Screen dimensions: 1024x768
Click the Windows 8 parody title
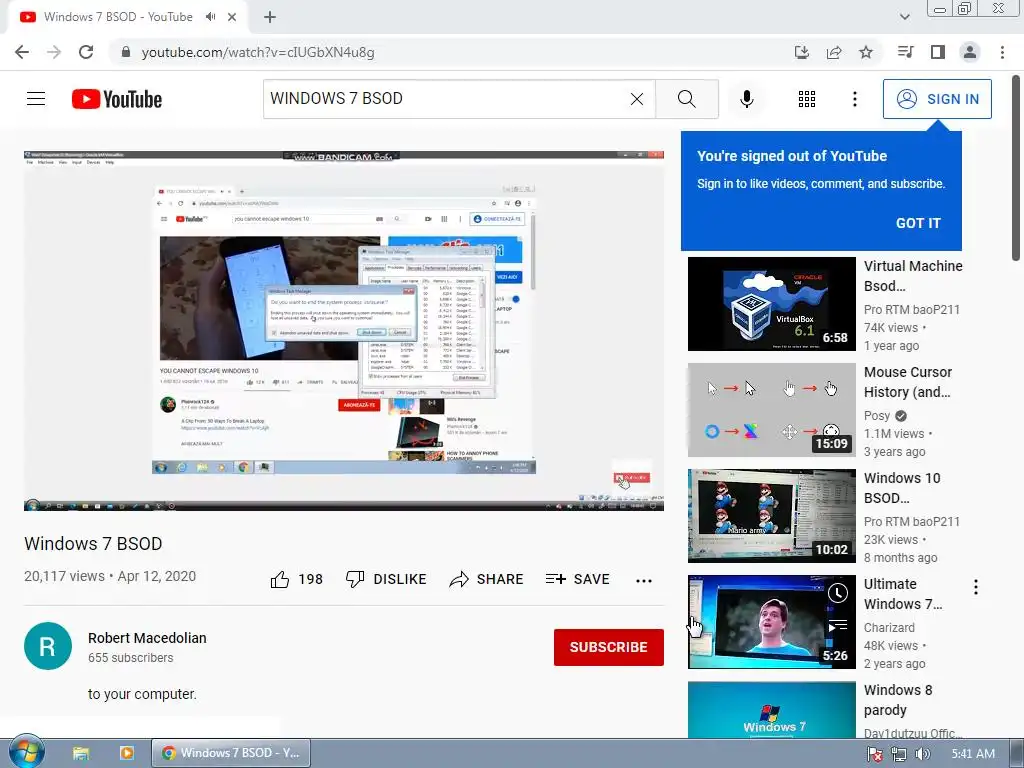898,700
